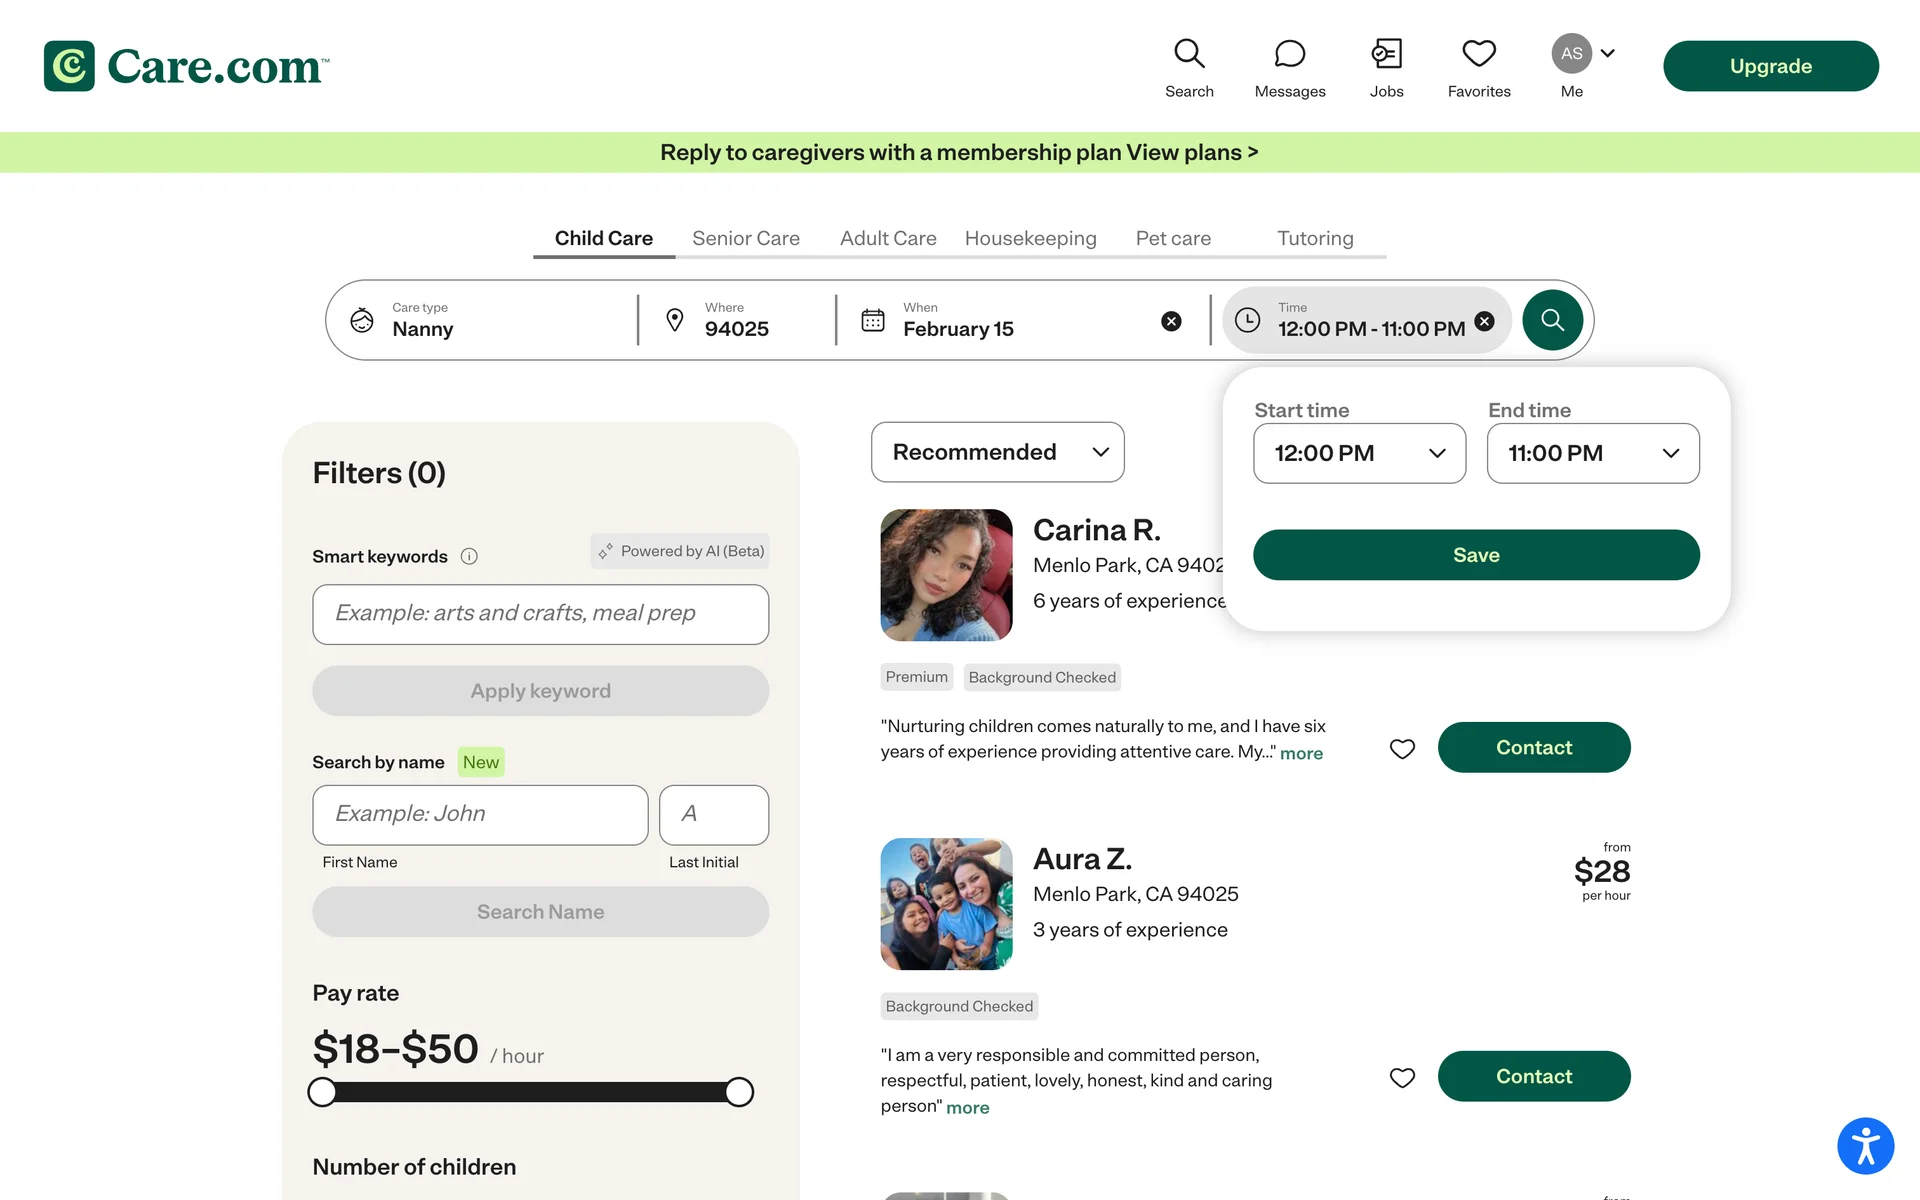Save the selected time range
This screenshot has height=1200, width=1920.
pos(1475,555)
